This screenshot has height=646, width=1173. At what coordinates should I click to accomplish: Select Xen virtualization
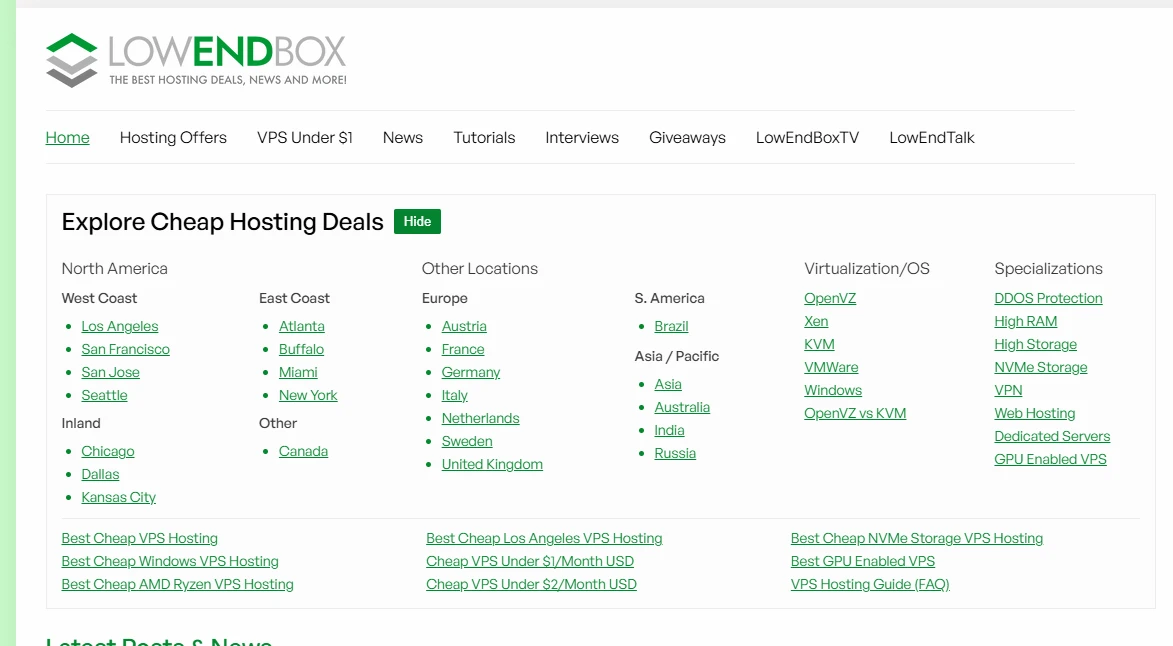coord(816,322)
